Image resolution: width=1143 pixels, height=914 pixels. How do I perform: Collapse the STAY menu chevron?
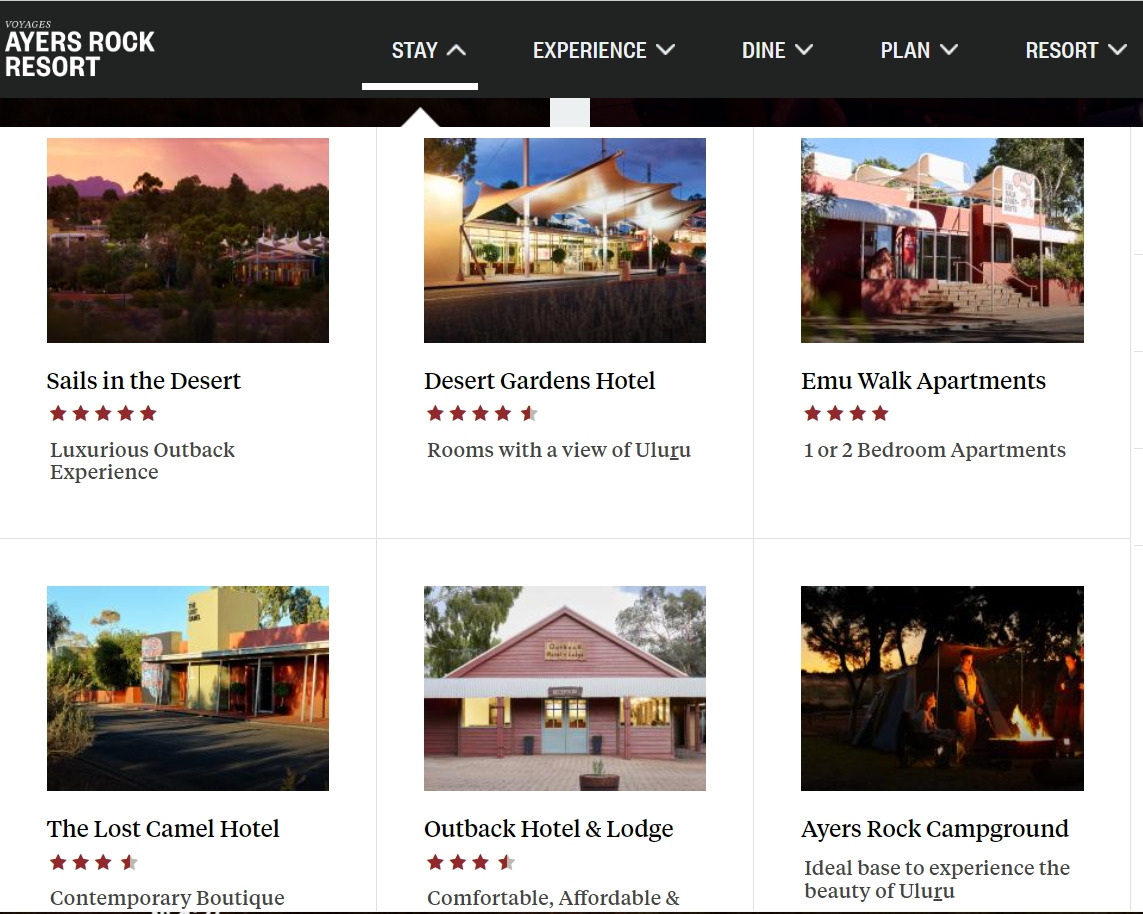pos(456,50)
